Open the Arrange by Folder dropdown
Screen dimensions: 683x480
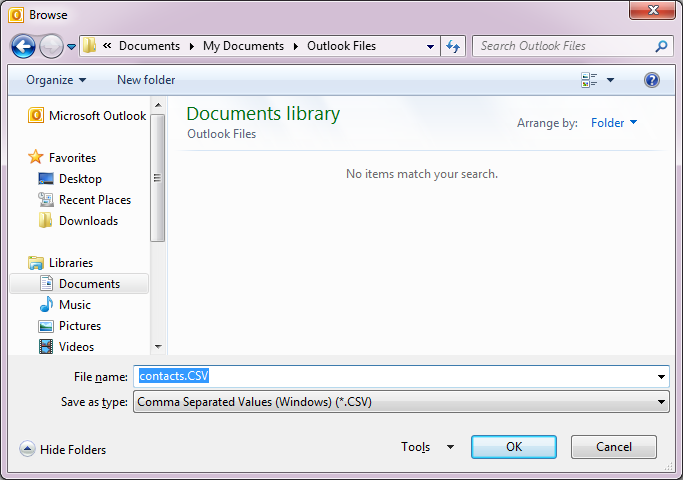tap(614, 123)
